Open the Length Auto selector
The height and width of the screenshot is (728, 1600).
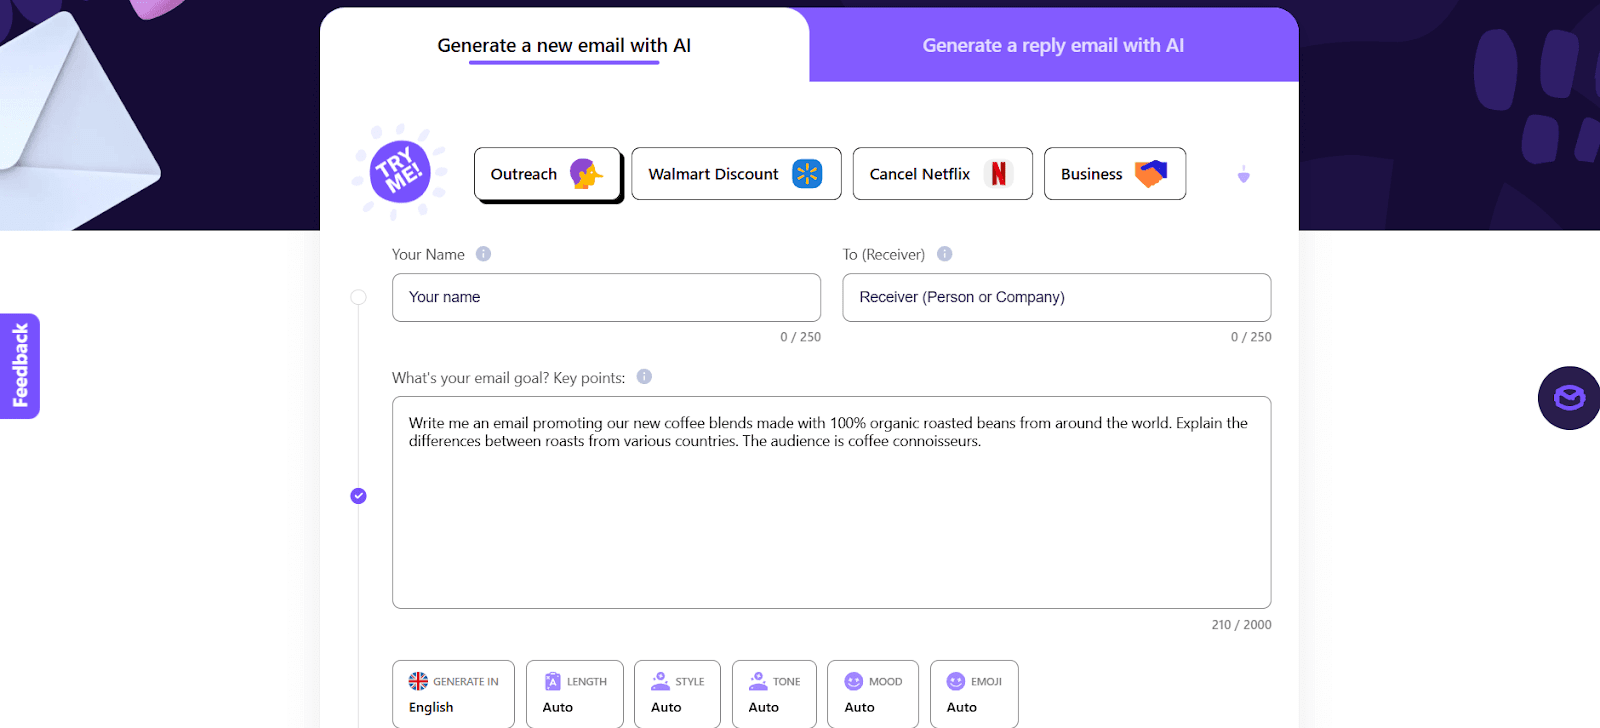574,694
